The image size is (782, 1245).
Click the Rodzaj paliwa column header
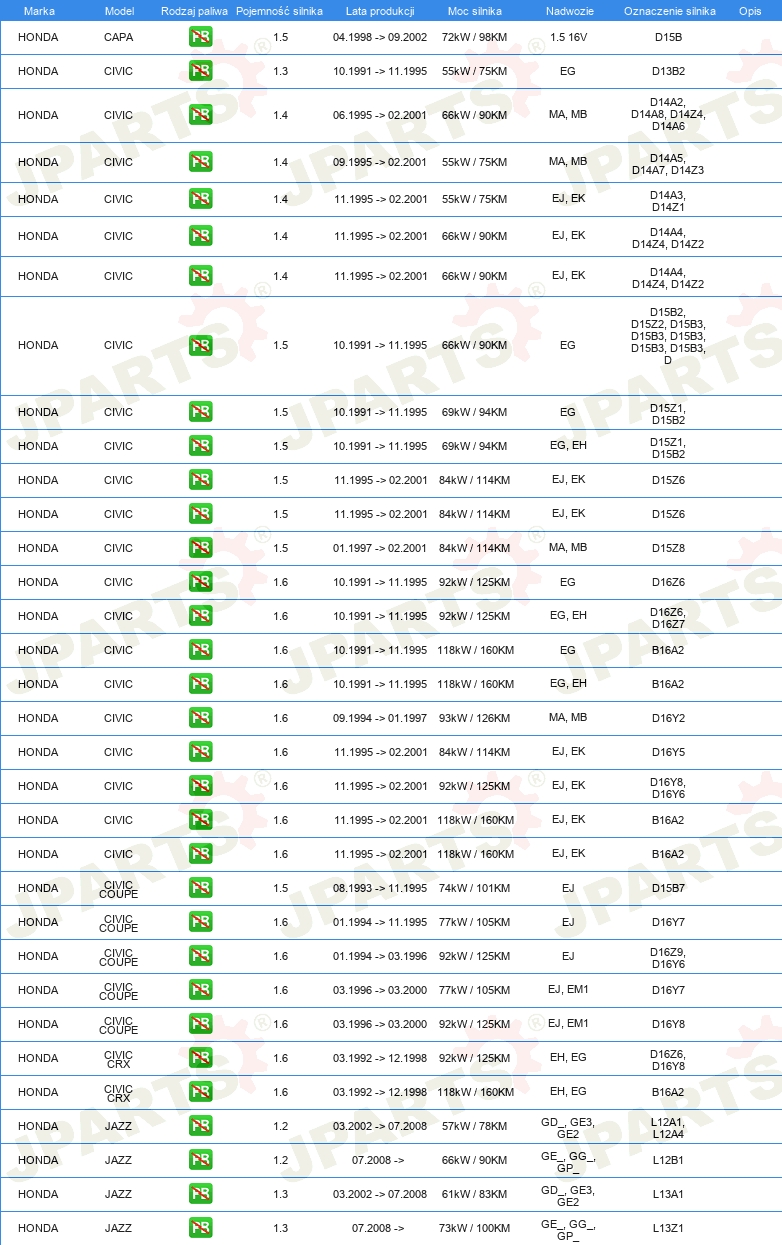(x=194, y=10)
